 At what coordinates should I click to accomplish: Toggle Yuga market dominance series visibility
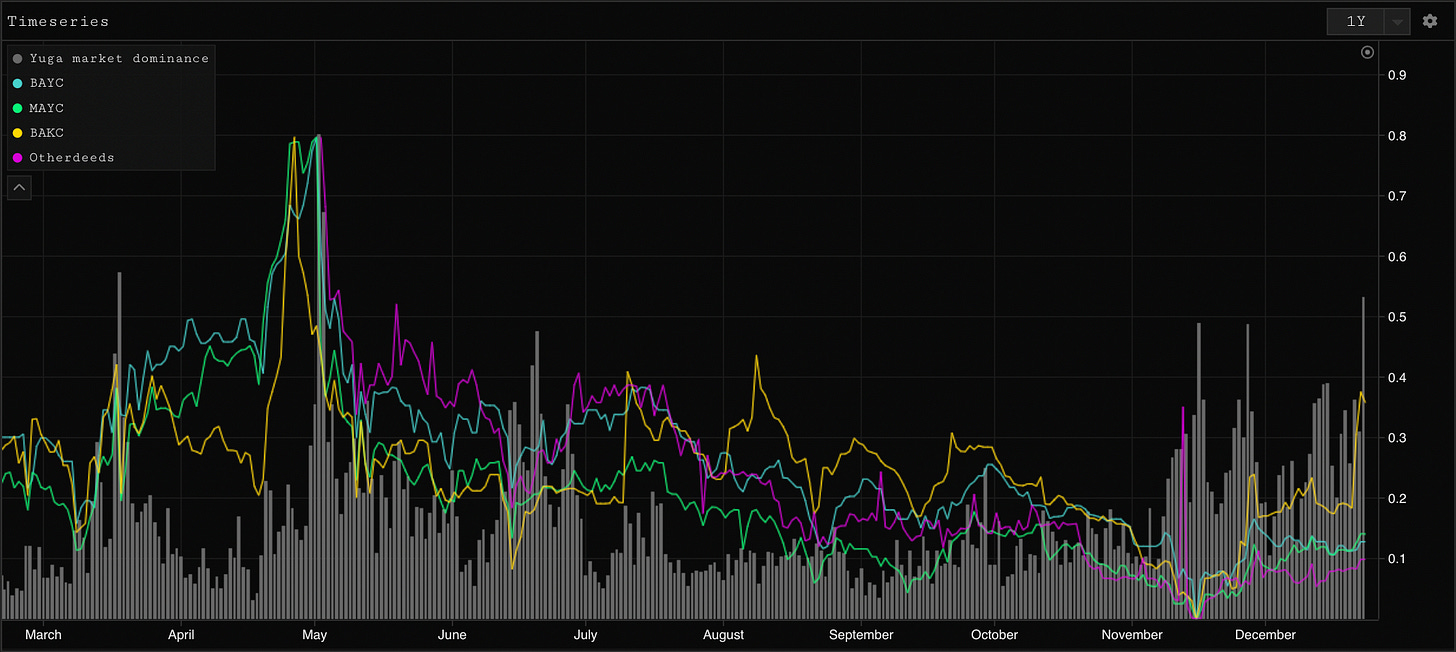click(110, 58)
